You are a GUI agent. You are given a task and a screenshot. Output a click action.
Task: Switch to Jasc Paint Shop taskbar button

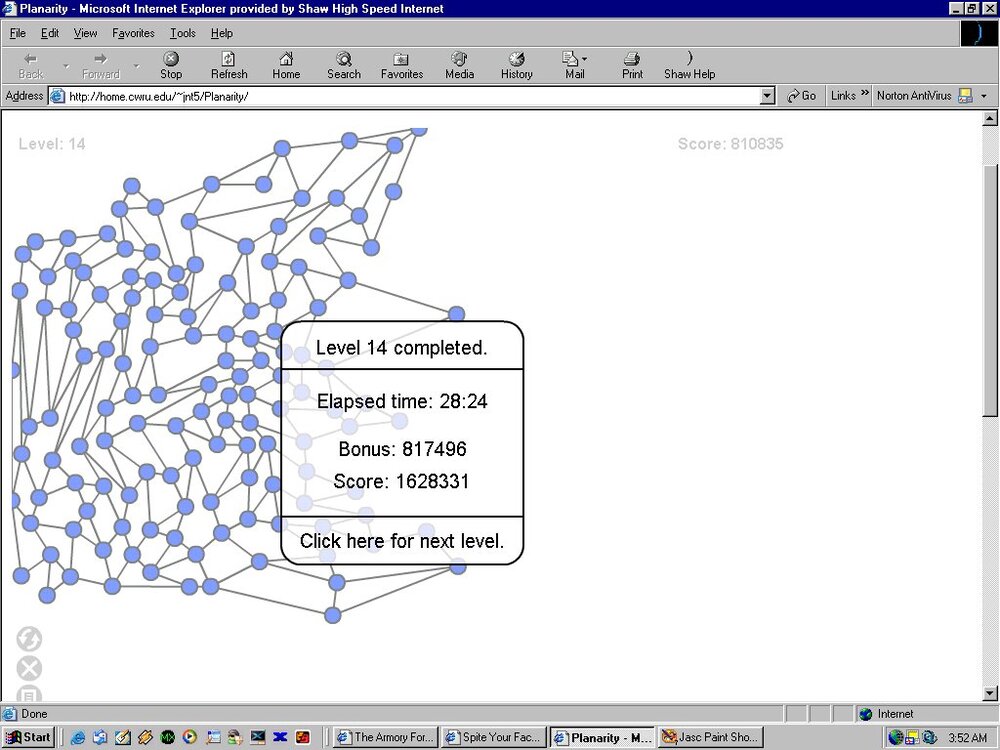click(711, 737)
